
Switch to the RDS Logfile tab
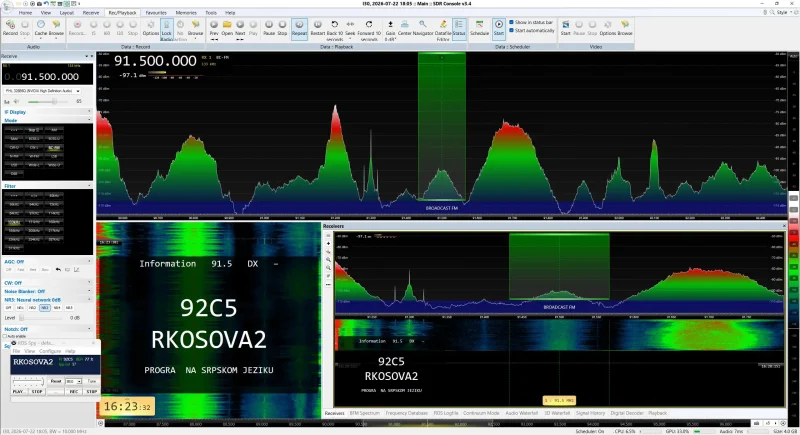pyautogui.click(x=446, y=413)
